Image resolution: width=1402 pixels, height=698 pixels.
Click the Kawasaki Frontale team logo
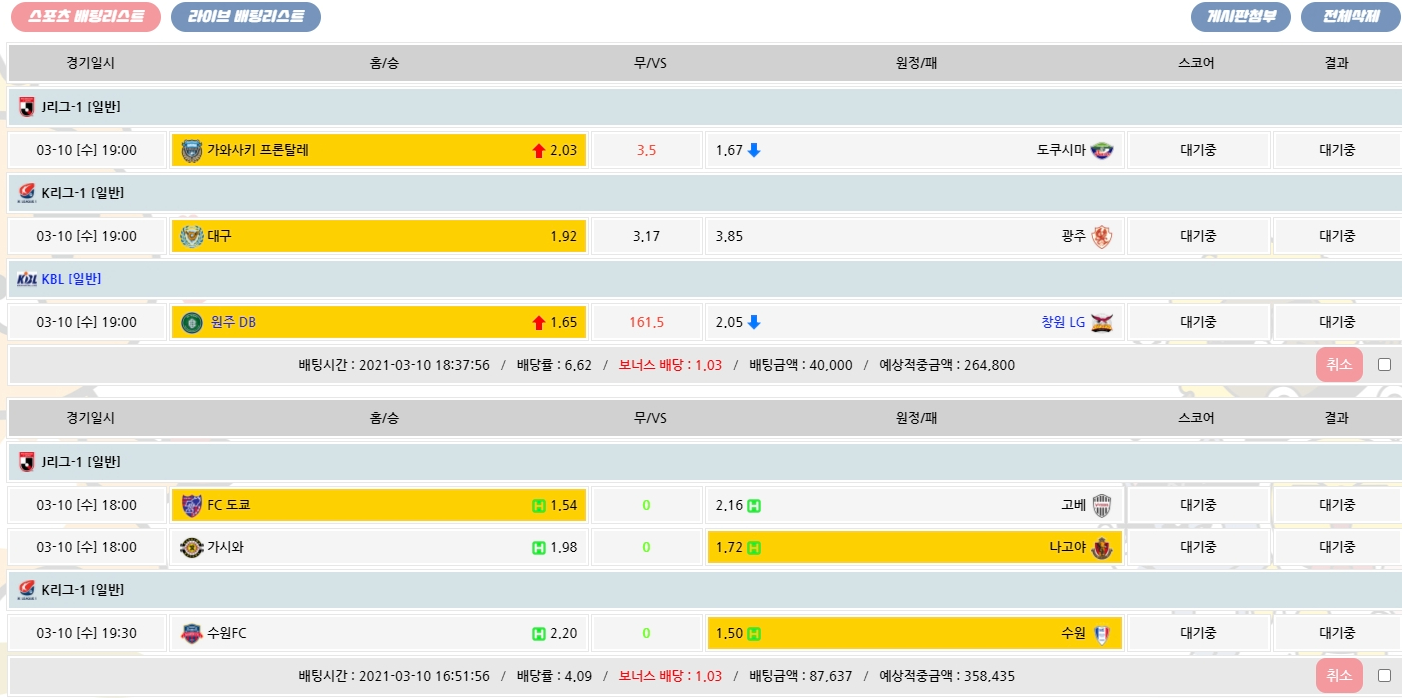(191, 151)
